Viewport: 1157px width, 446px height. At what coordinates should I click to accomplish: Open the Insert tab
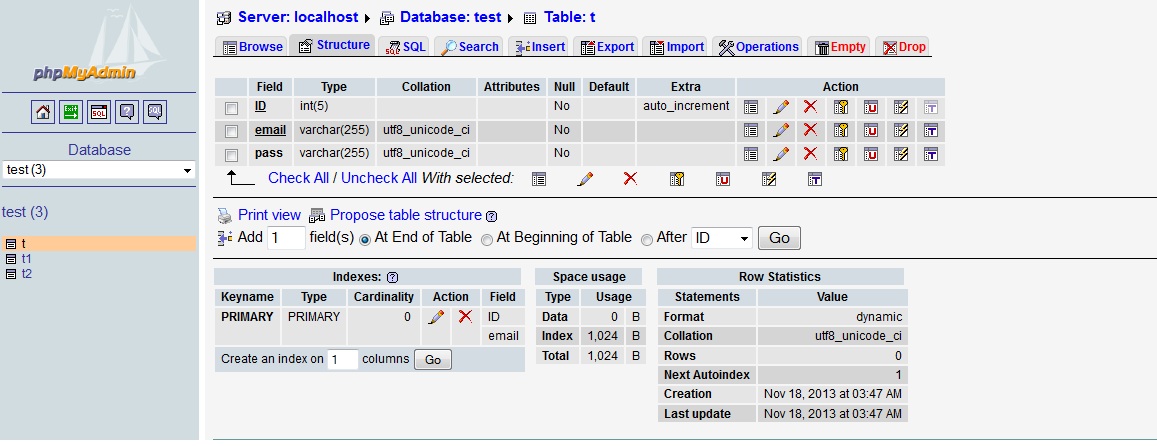pyautogui.click(x=540, y=47)
